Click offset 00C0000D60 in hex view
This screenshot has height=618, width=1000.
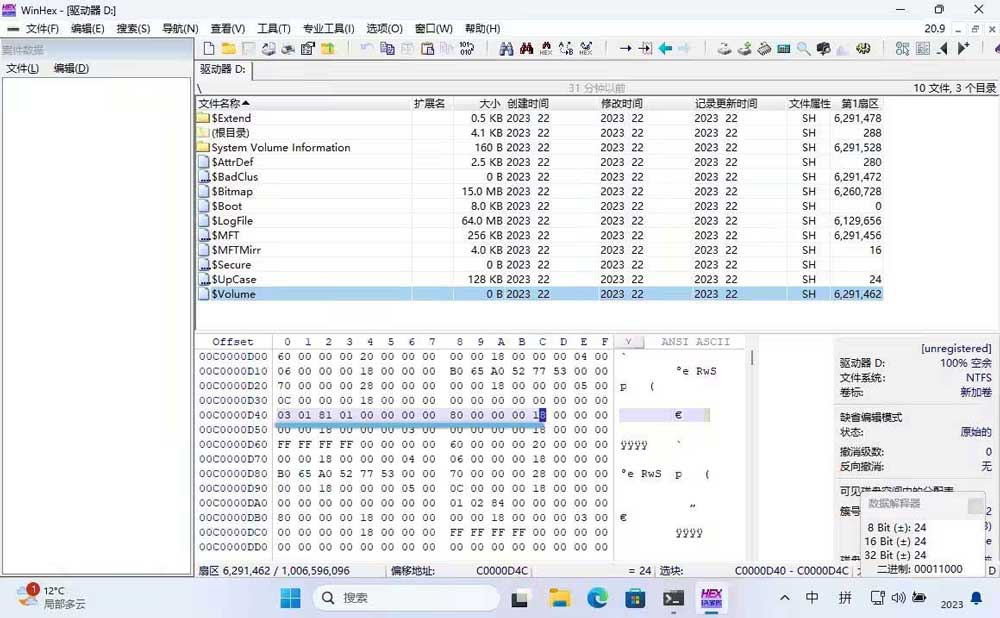[233, 445]
